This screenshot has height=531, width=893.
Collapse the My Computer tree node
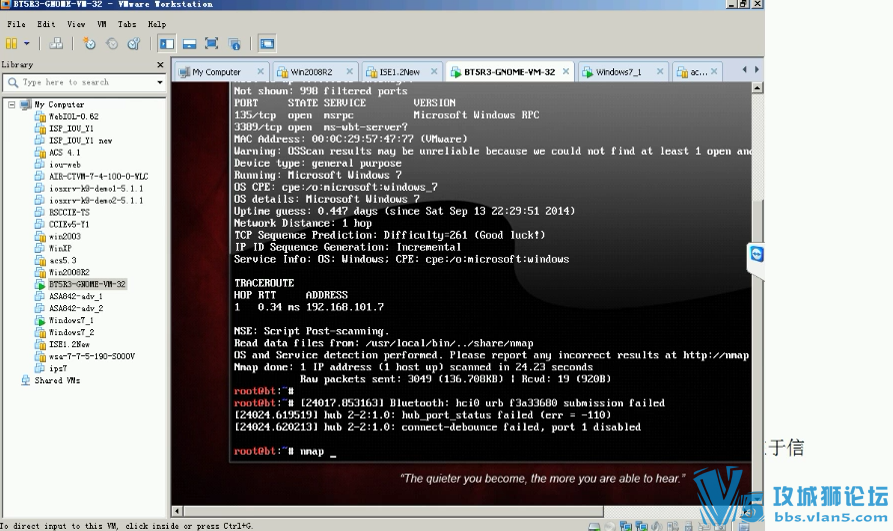point(11,104)
